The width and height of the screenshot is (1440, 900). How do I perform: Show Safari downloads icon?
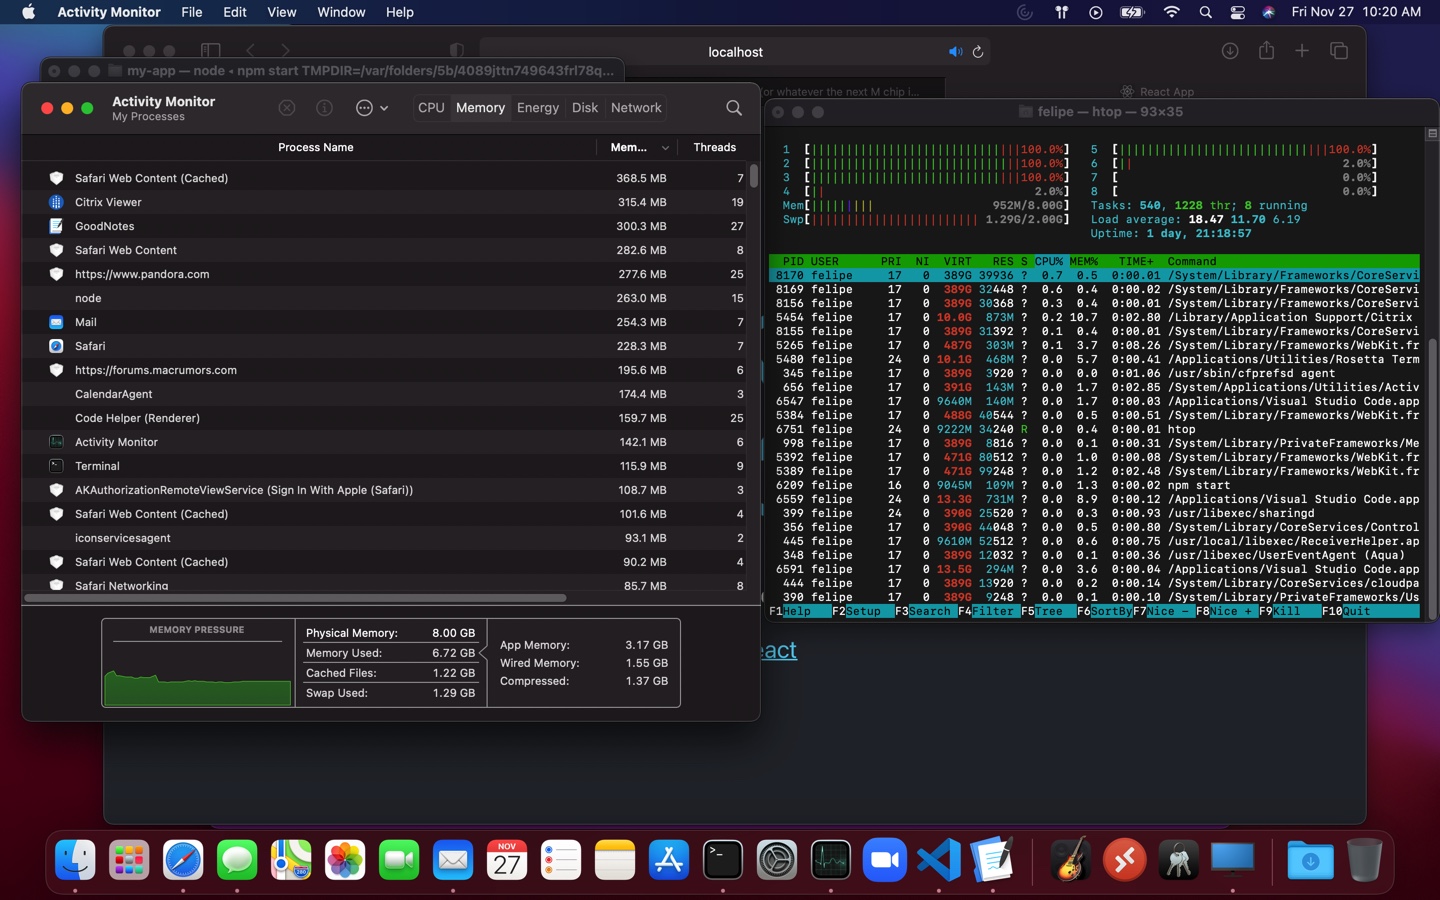[1230, 51]
